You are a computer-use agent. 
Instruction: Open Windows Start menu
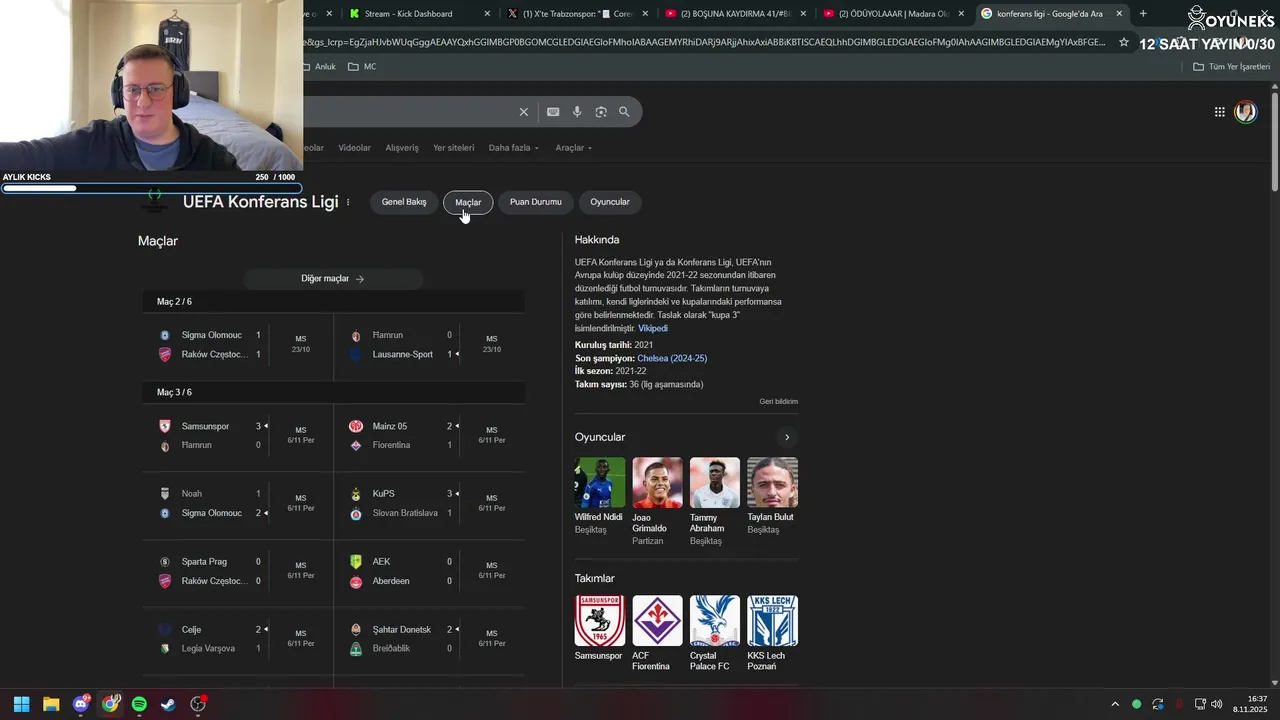click(21, 704)
